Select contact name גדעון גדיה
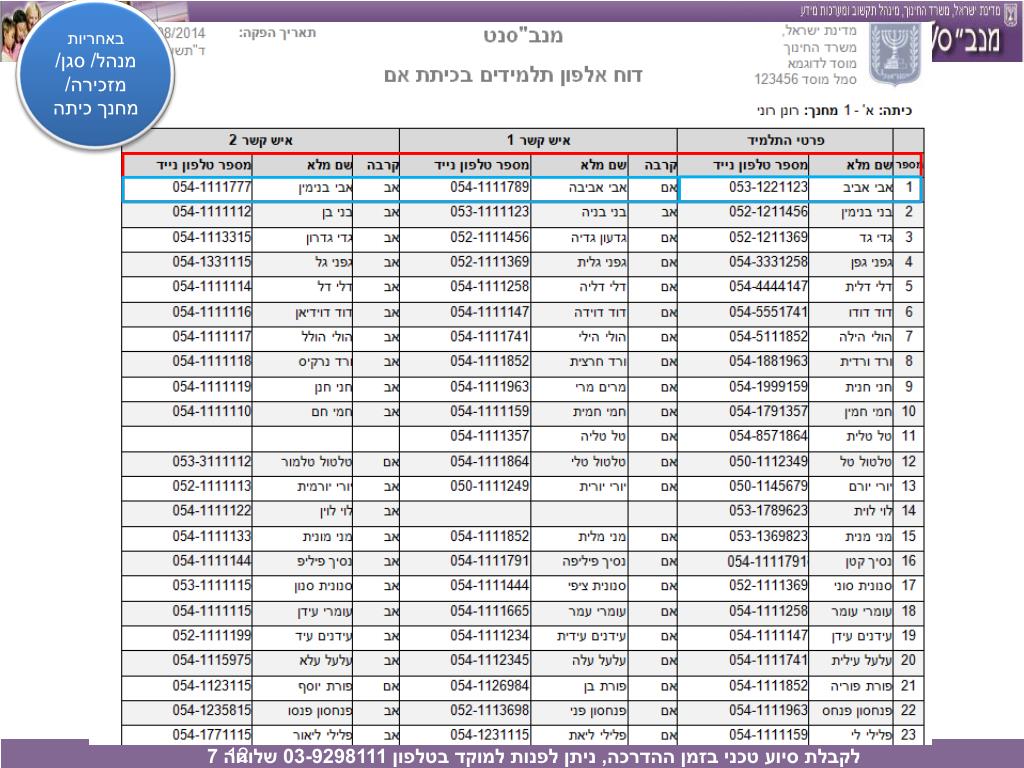1024x768 pixels. pos(599,238)
